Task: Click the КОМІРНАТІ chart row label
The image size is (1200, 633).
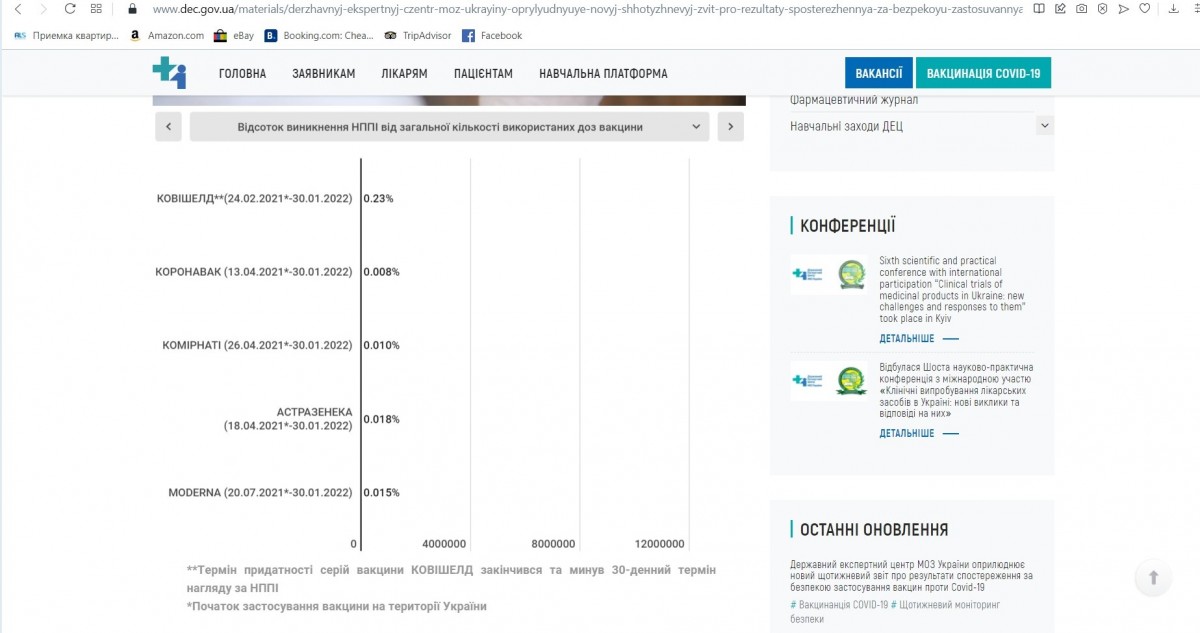Action: pos(257,345)
